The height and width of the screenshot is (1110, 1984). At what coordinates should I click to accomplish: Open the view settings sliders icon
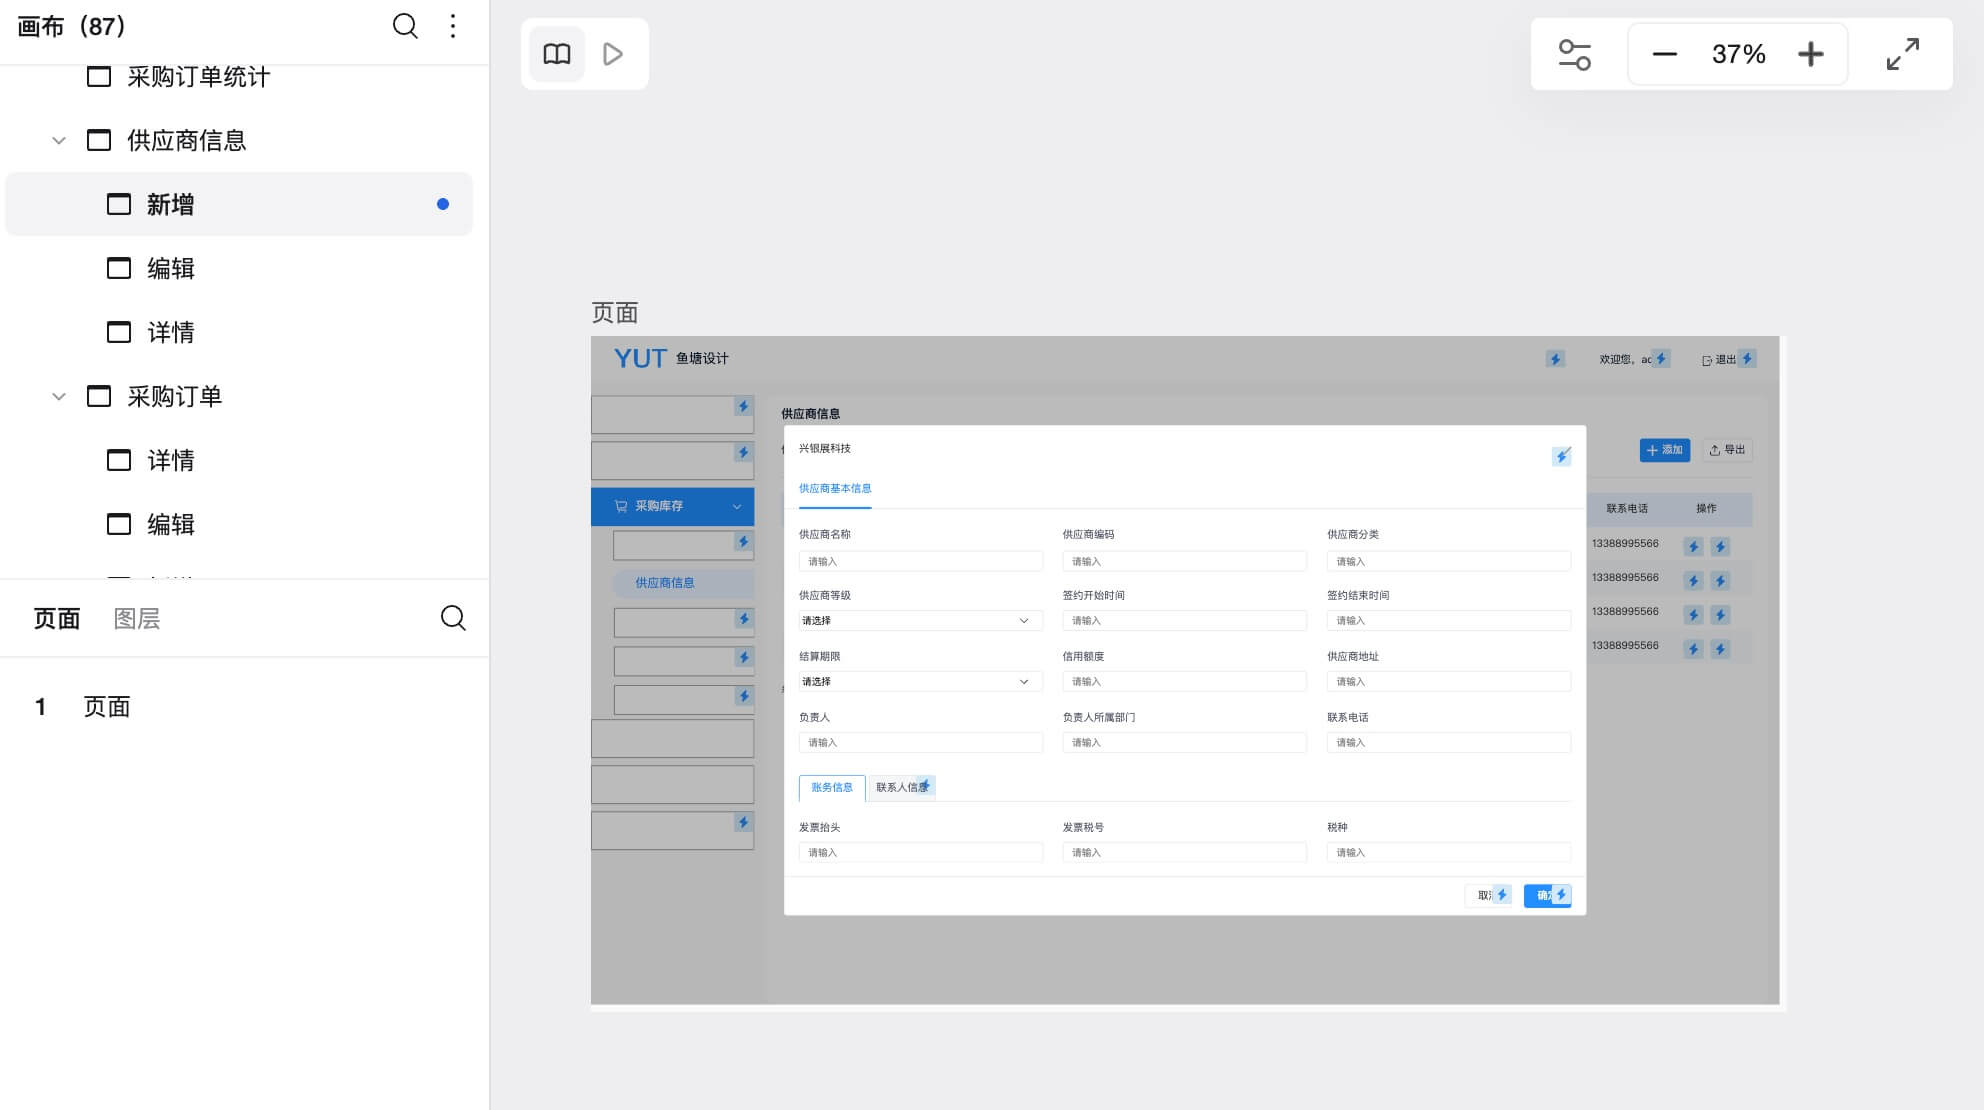pyautogui.click(x=1575, y=54)
